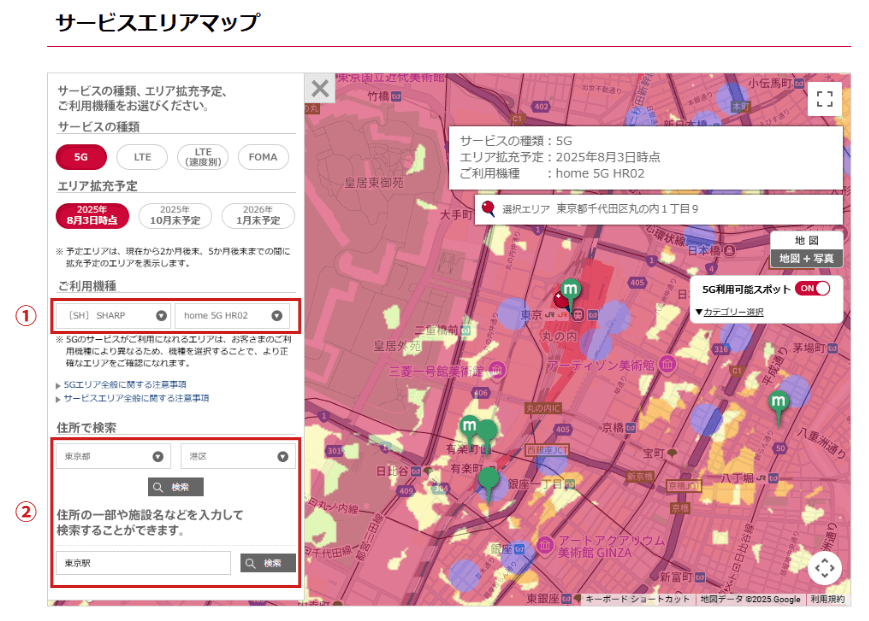Click the 選択エリア address box
Viewport: 869px width, 621px height.
659,209
